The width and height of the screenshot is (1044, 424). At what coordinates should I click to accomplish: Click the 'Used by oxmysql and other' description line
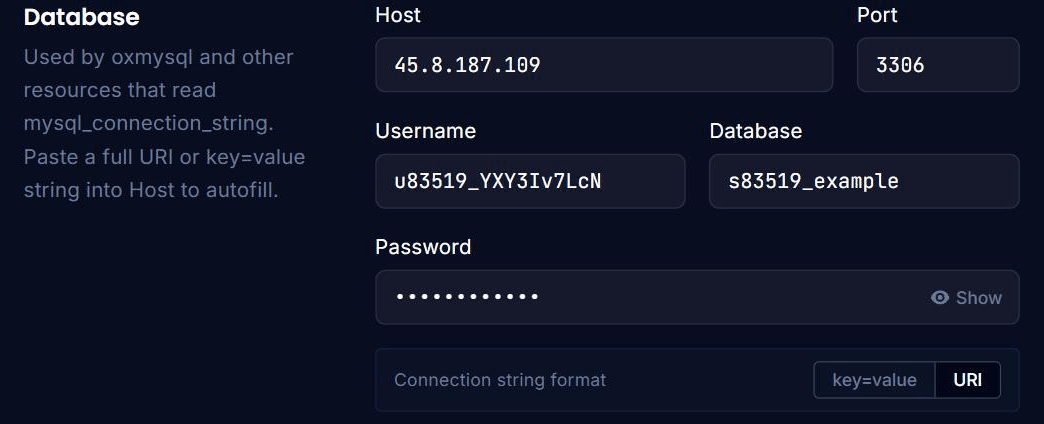158,57
